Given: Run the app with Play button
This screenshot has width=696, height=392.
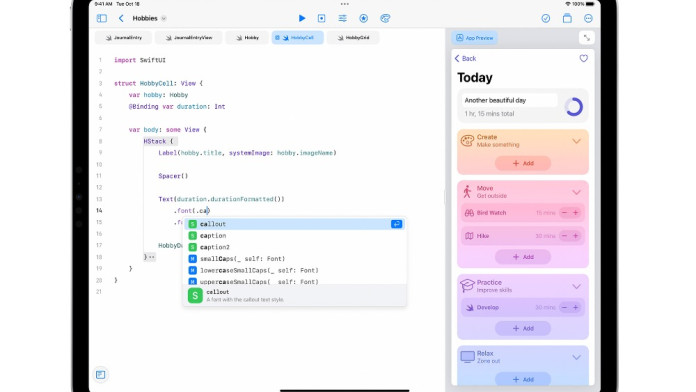Looking at the screenshot, I should [302, 18].
